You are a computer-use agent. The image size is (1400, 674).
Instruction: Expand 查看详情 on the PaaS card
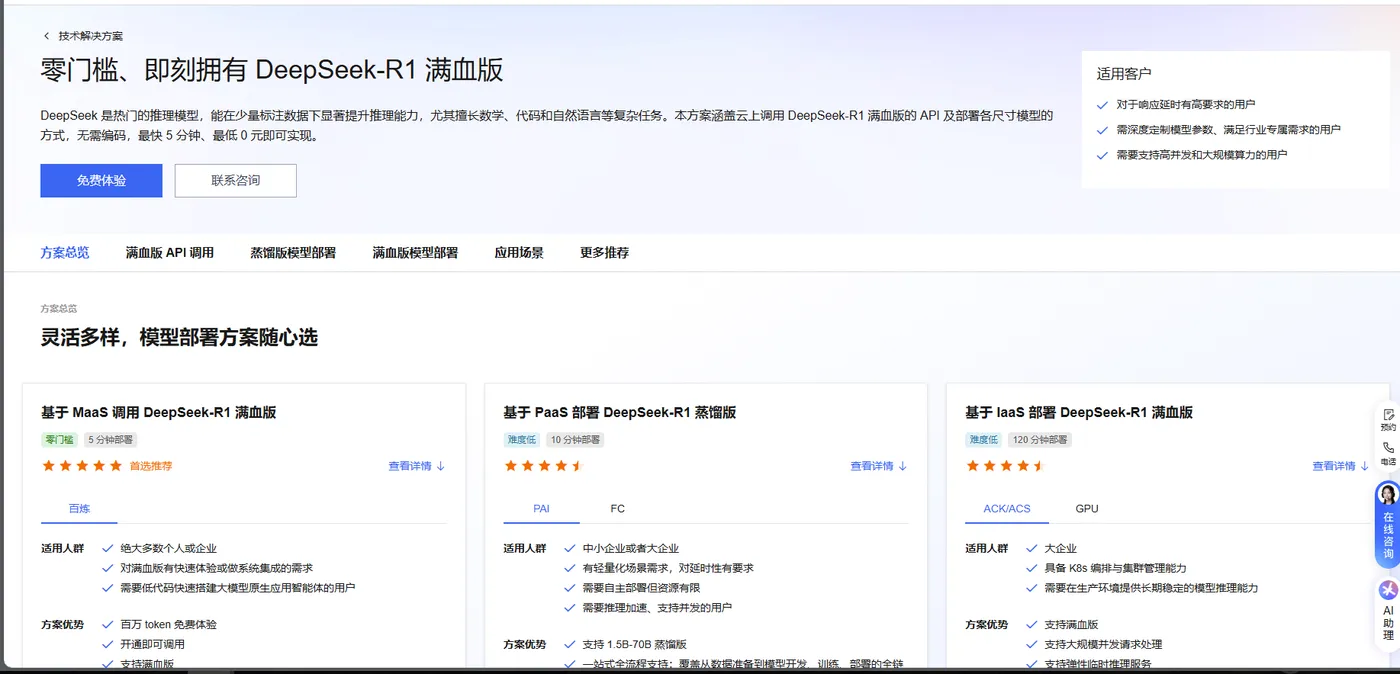tap(878, 466)
